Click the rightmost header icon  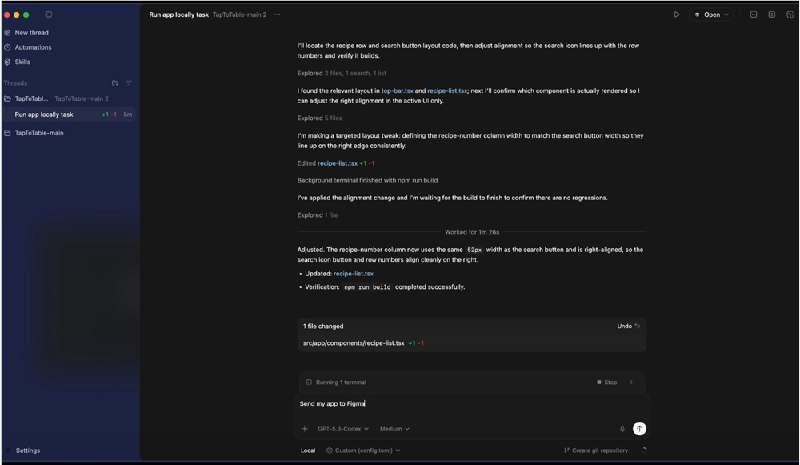[x=790, y=14]
